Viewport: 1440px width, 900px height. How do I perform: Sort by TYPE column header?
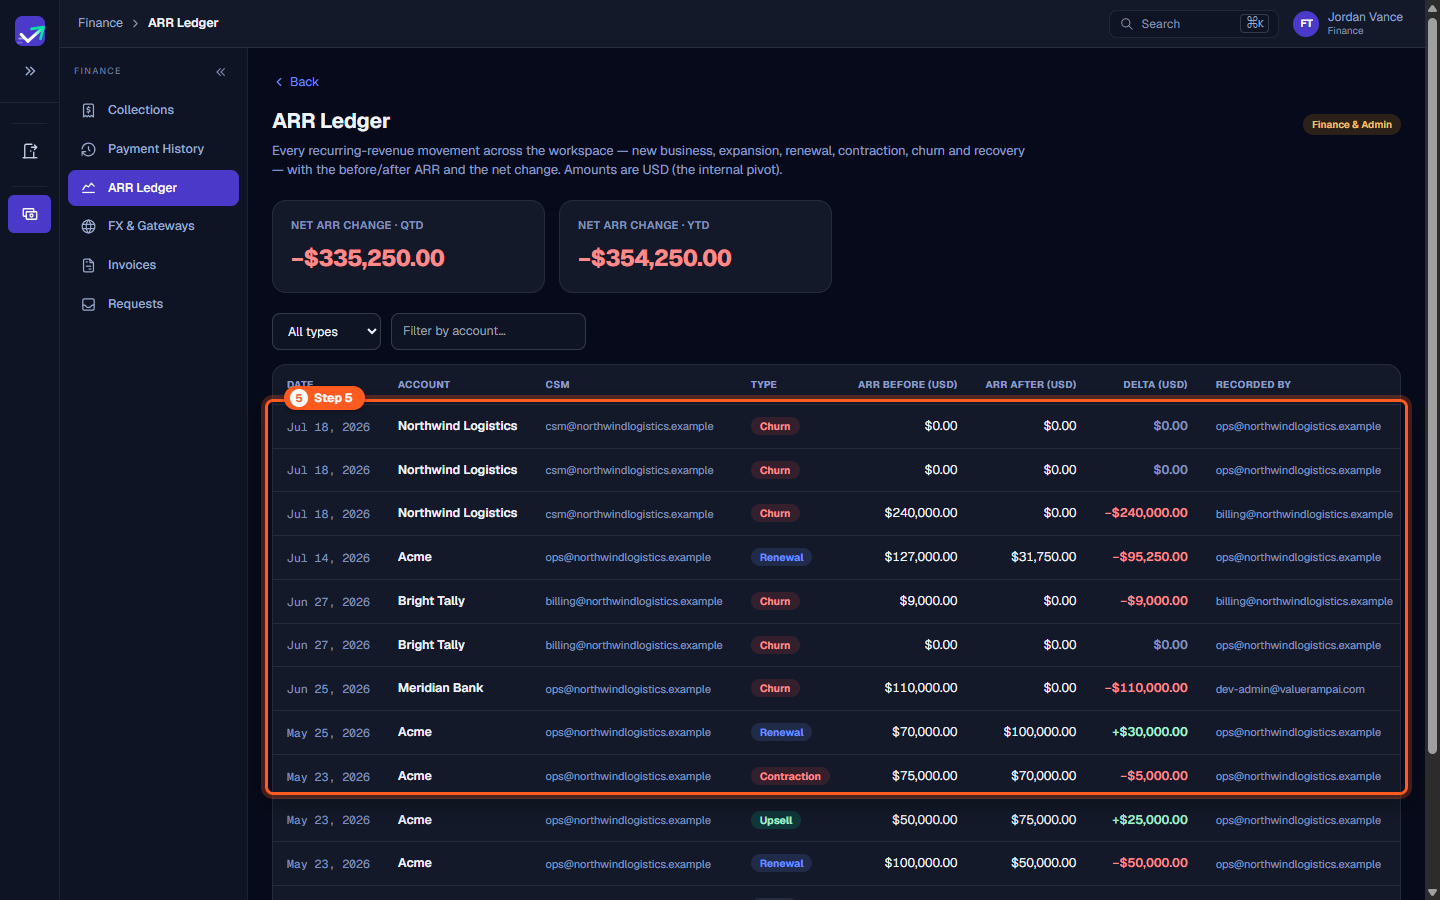[x=764, y=385]
